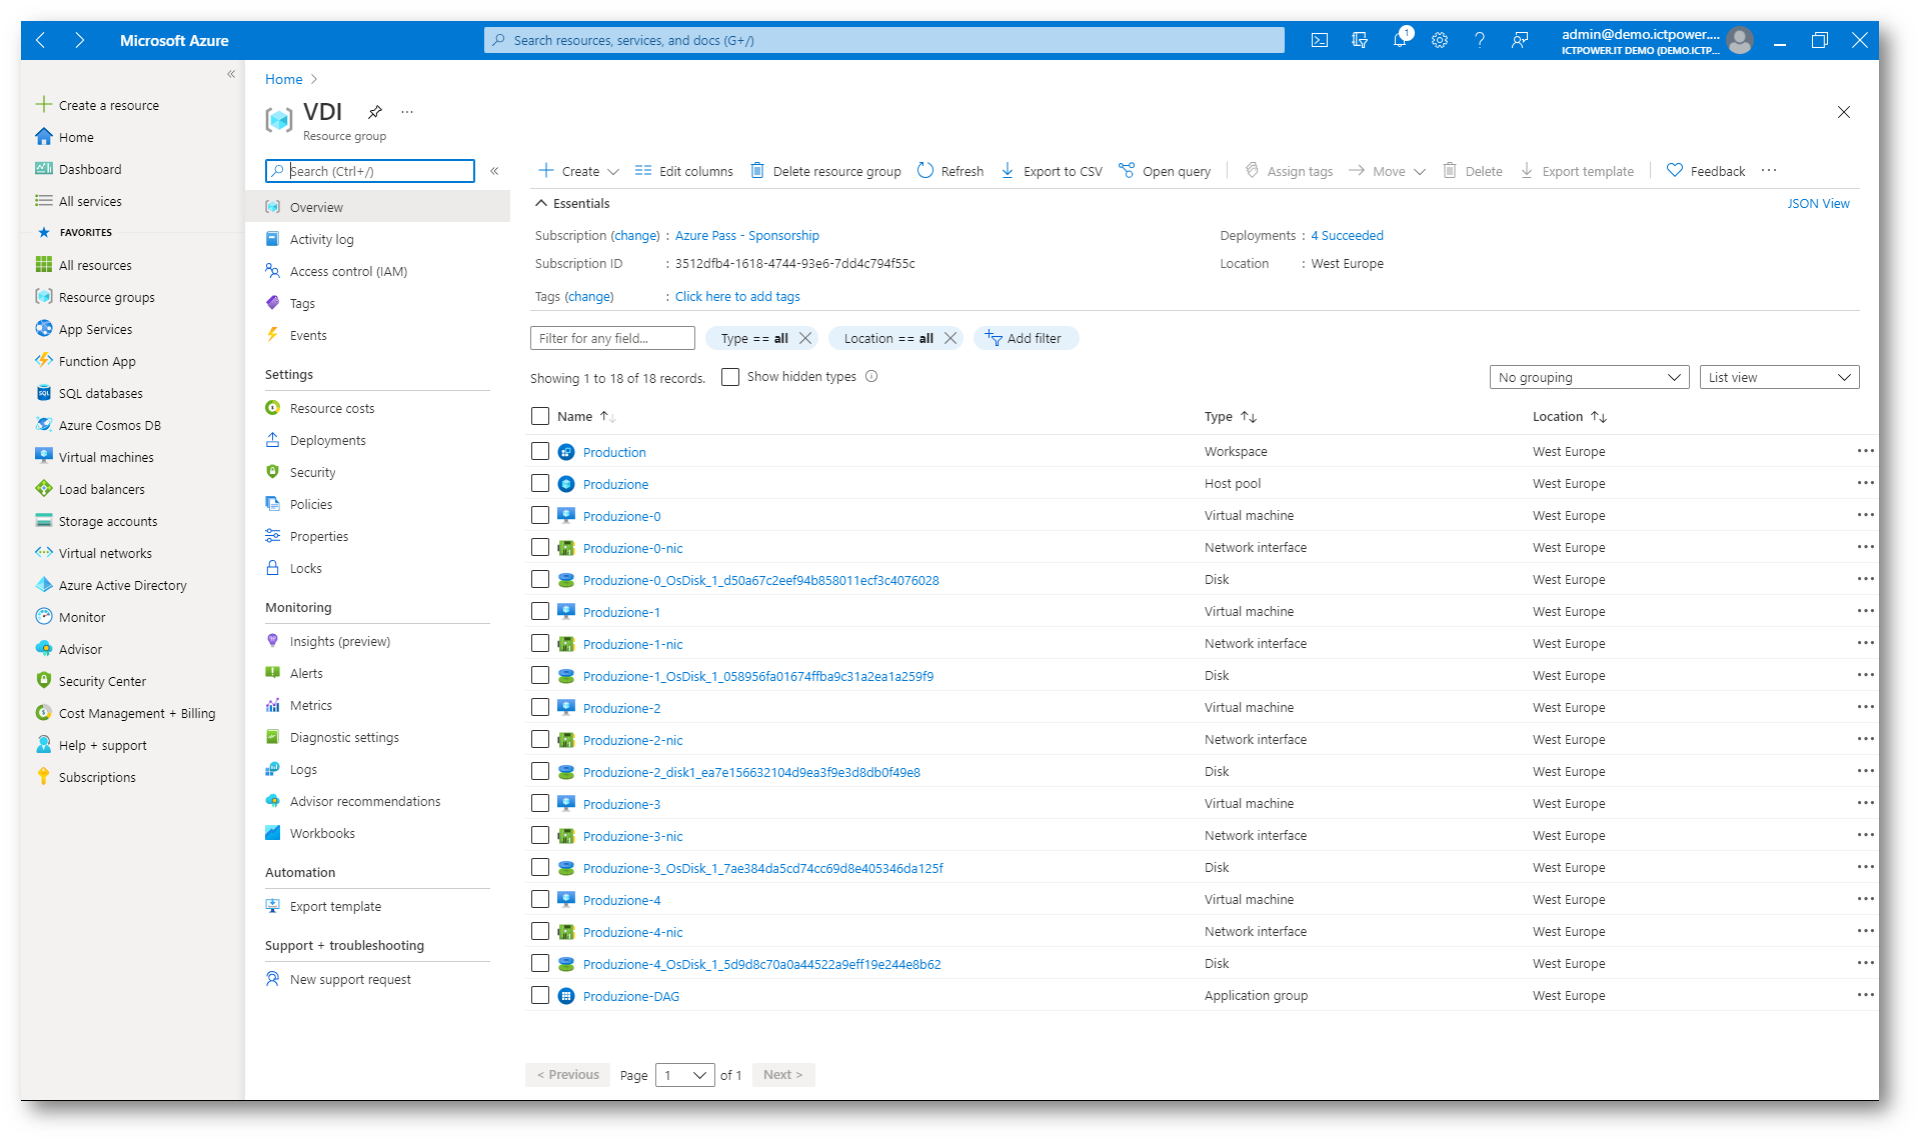Image resolution: width=1921 pixels, height=1143 pixels.
Task: Tick the select-all checkbox in Name header
Action: (540, 416)
